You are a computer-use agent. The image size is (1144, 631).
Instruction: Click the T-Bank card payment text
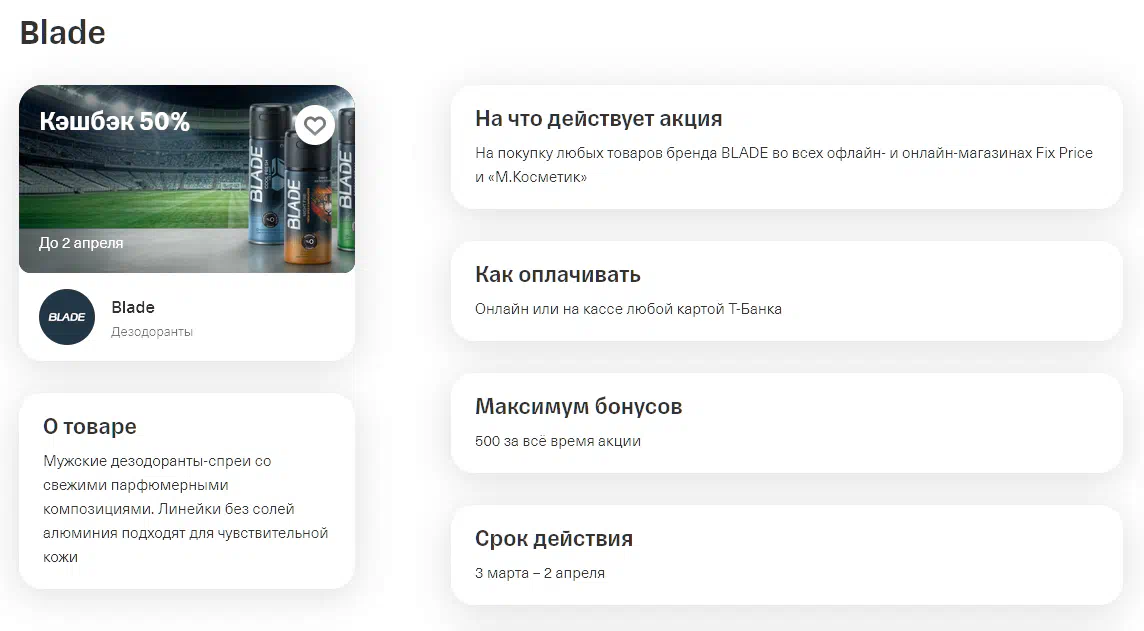click(x=628, y=309)
